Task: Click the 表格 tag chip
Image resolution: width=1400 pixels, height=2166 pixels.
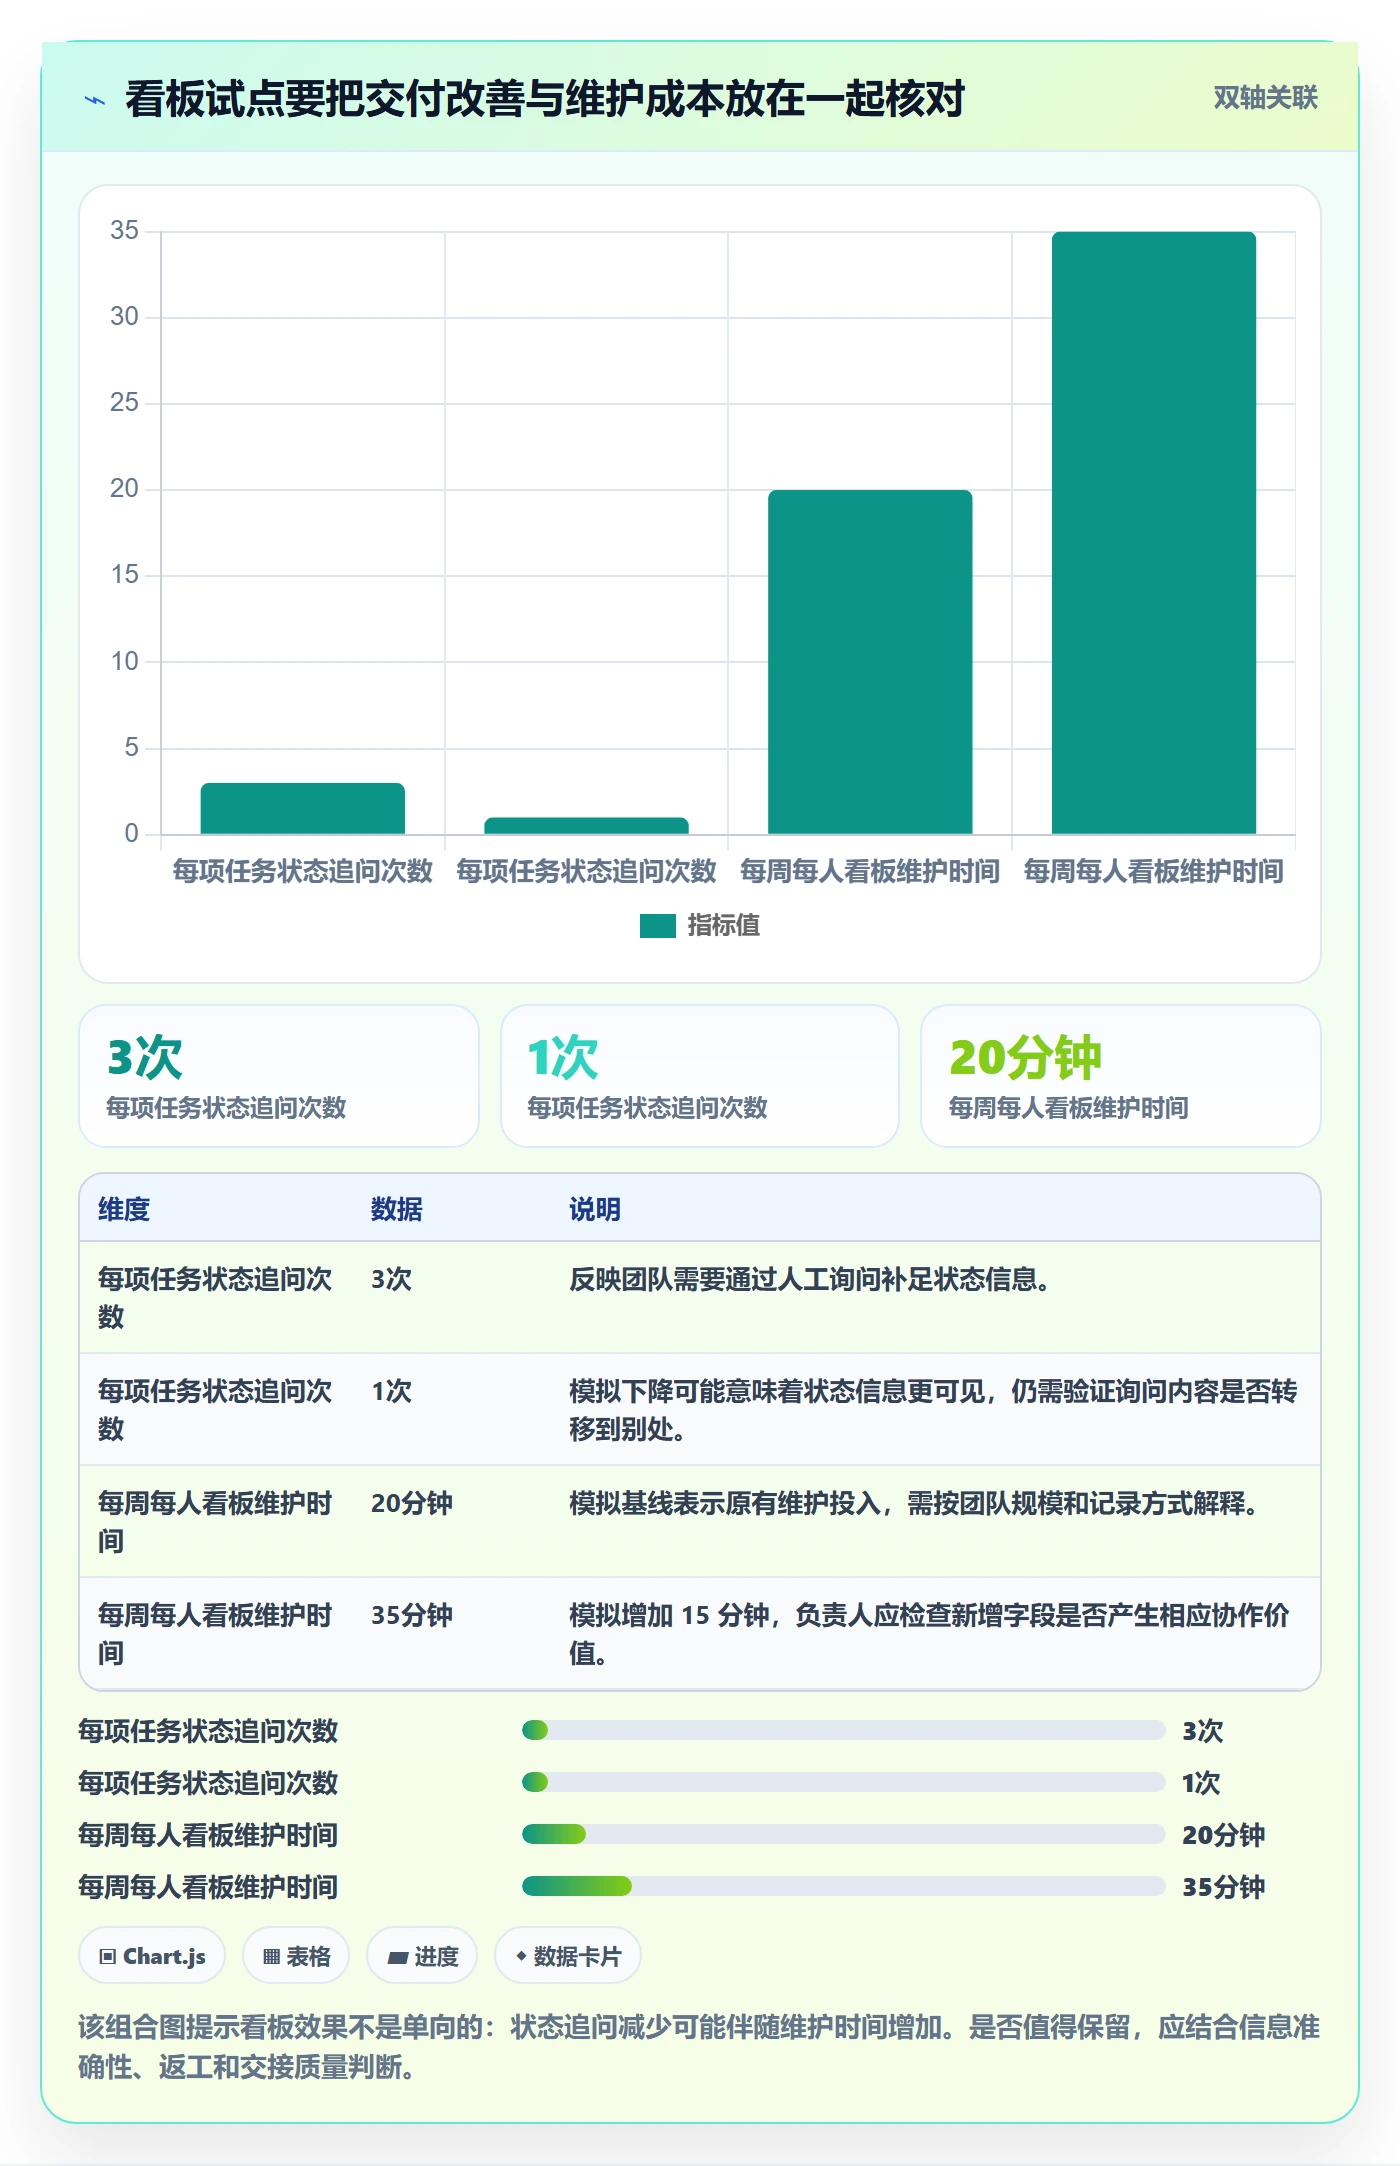Action: tap(296, 1956)
